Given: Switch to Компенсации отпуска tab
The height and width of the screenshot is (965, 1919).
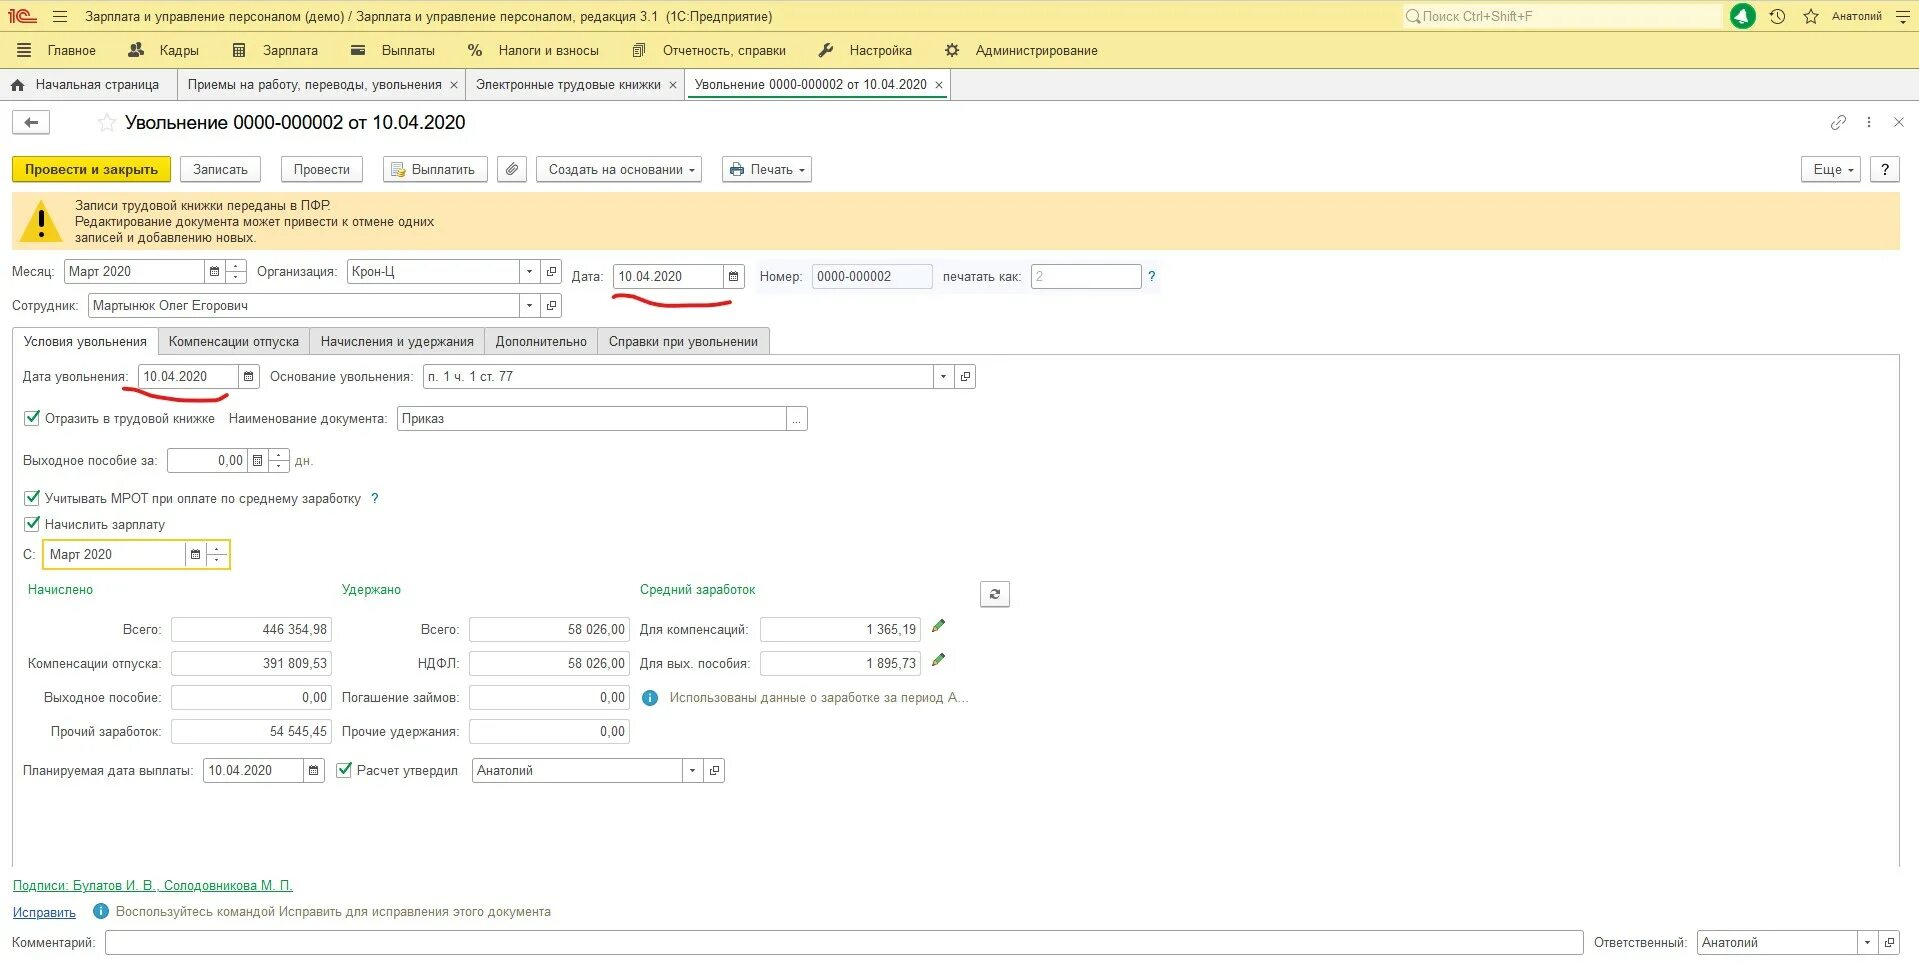Looking at the screenshot, I should click(234, 341).
